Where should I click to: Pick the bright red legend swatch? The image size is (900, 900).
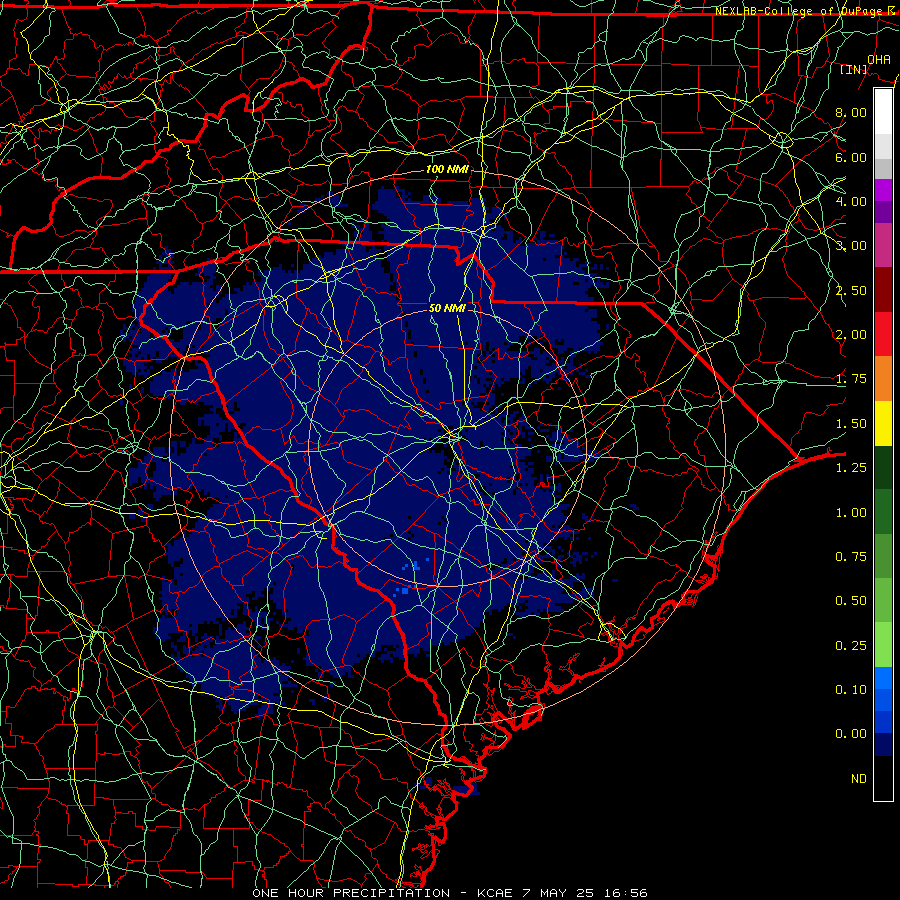click(x=883, y=334)
